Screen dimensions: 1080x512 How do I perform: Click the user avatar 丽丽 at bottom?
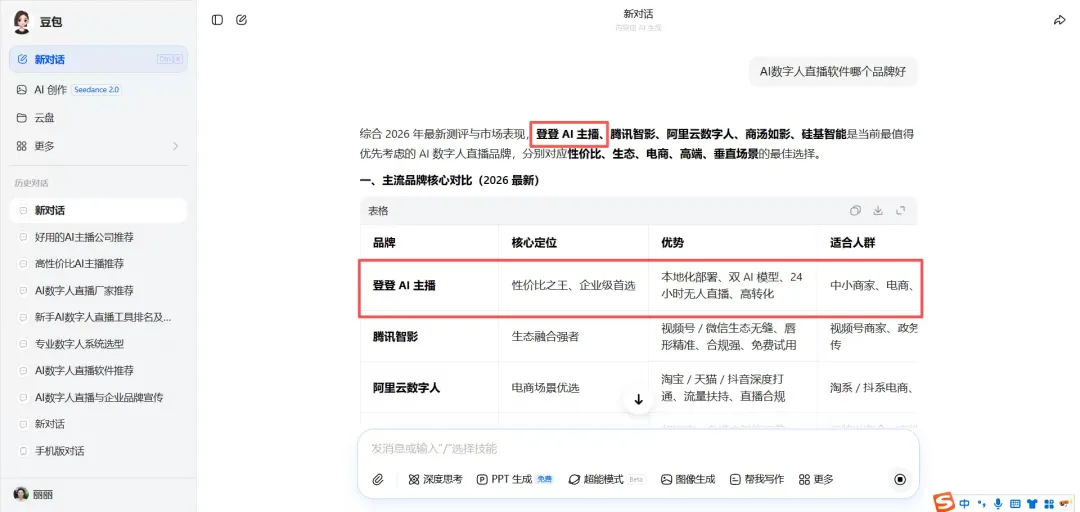[x=21, y=494]
